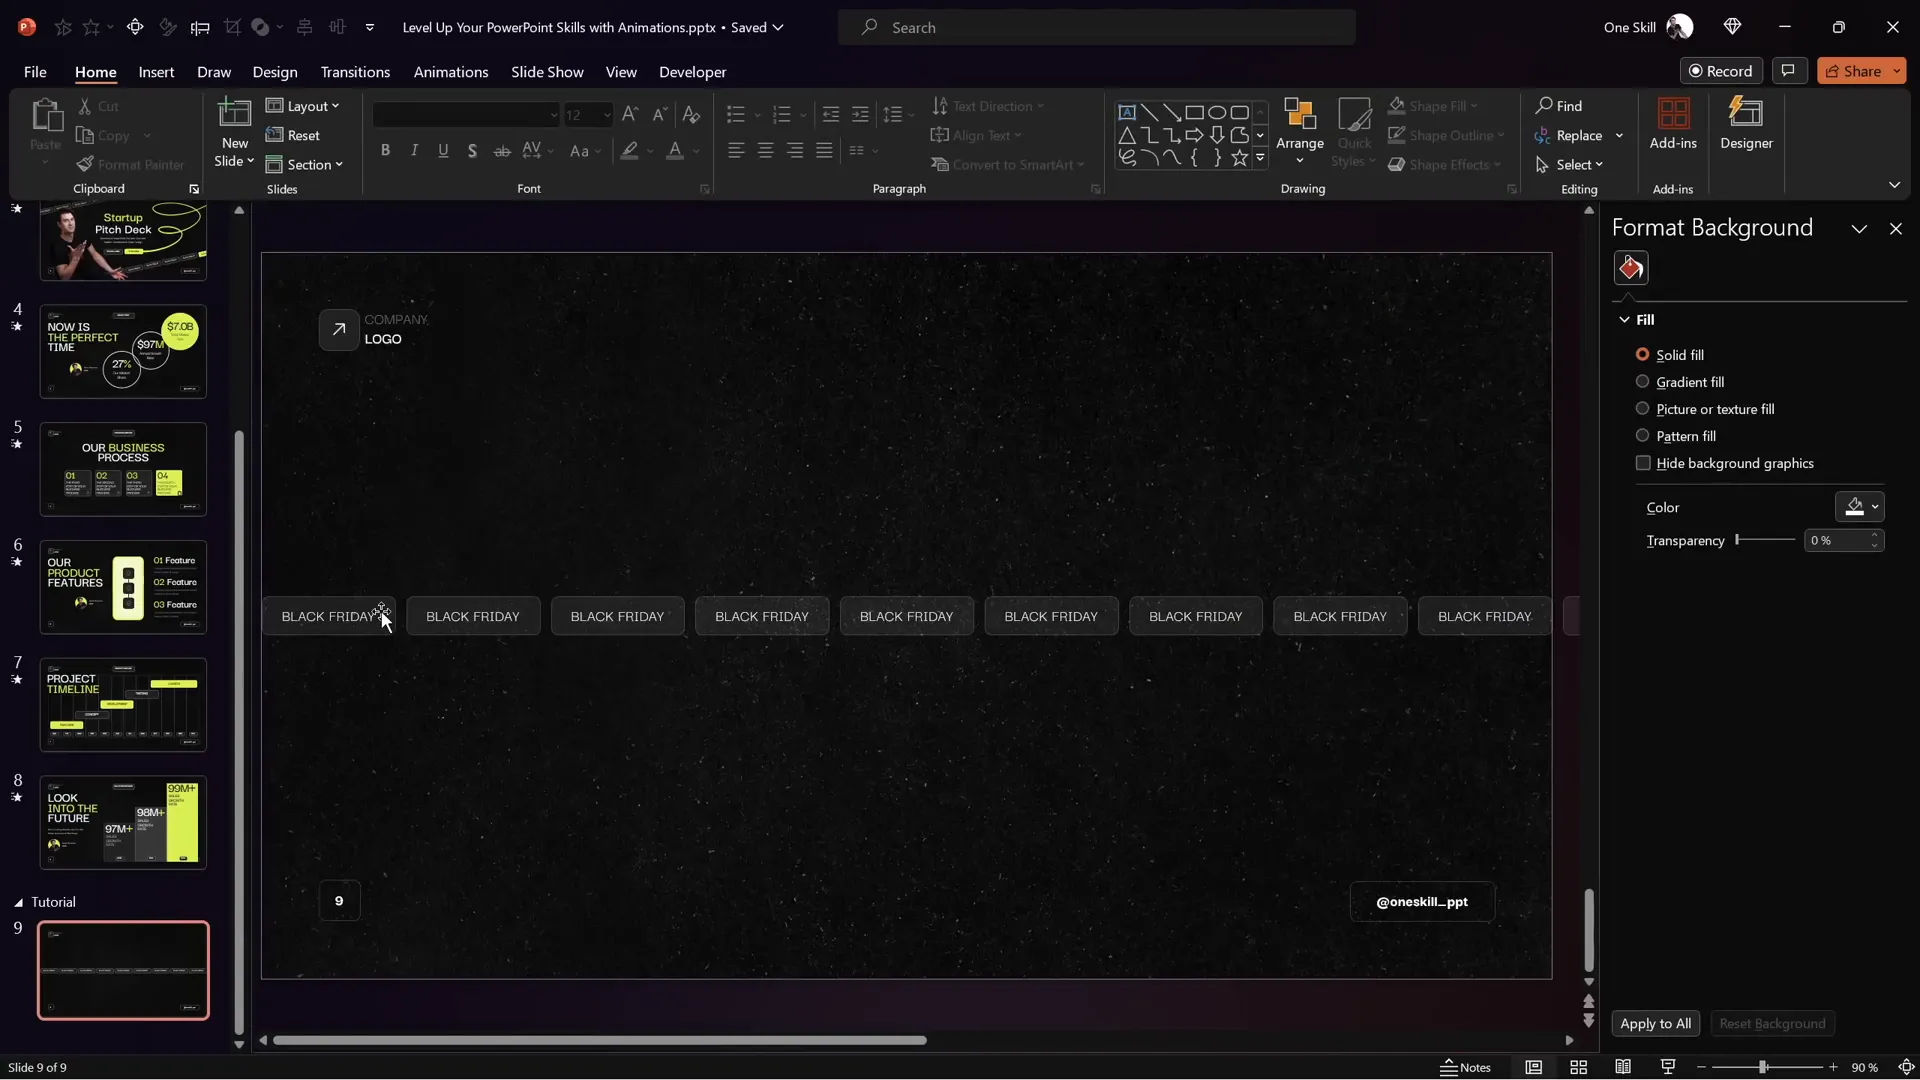
Task: Click the Arrange tool in Drawing group
Action: point(1300,131)
